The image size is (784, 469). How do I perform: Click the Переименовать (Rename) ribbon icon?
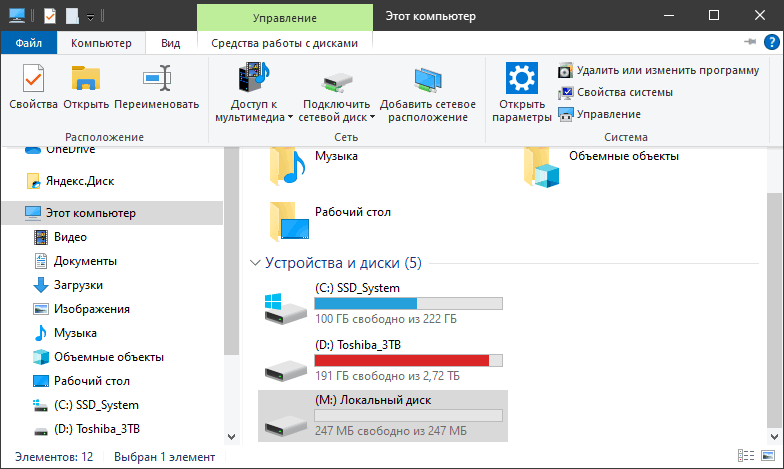(156, 80)
